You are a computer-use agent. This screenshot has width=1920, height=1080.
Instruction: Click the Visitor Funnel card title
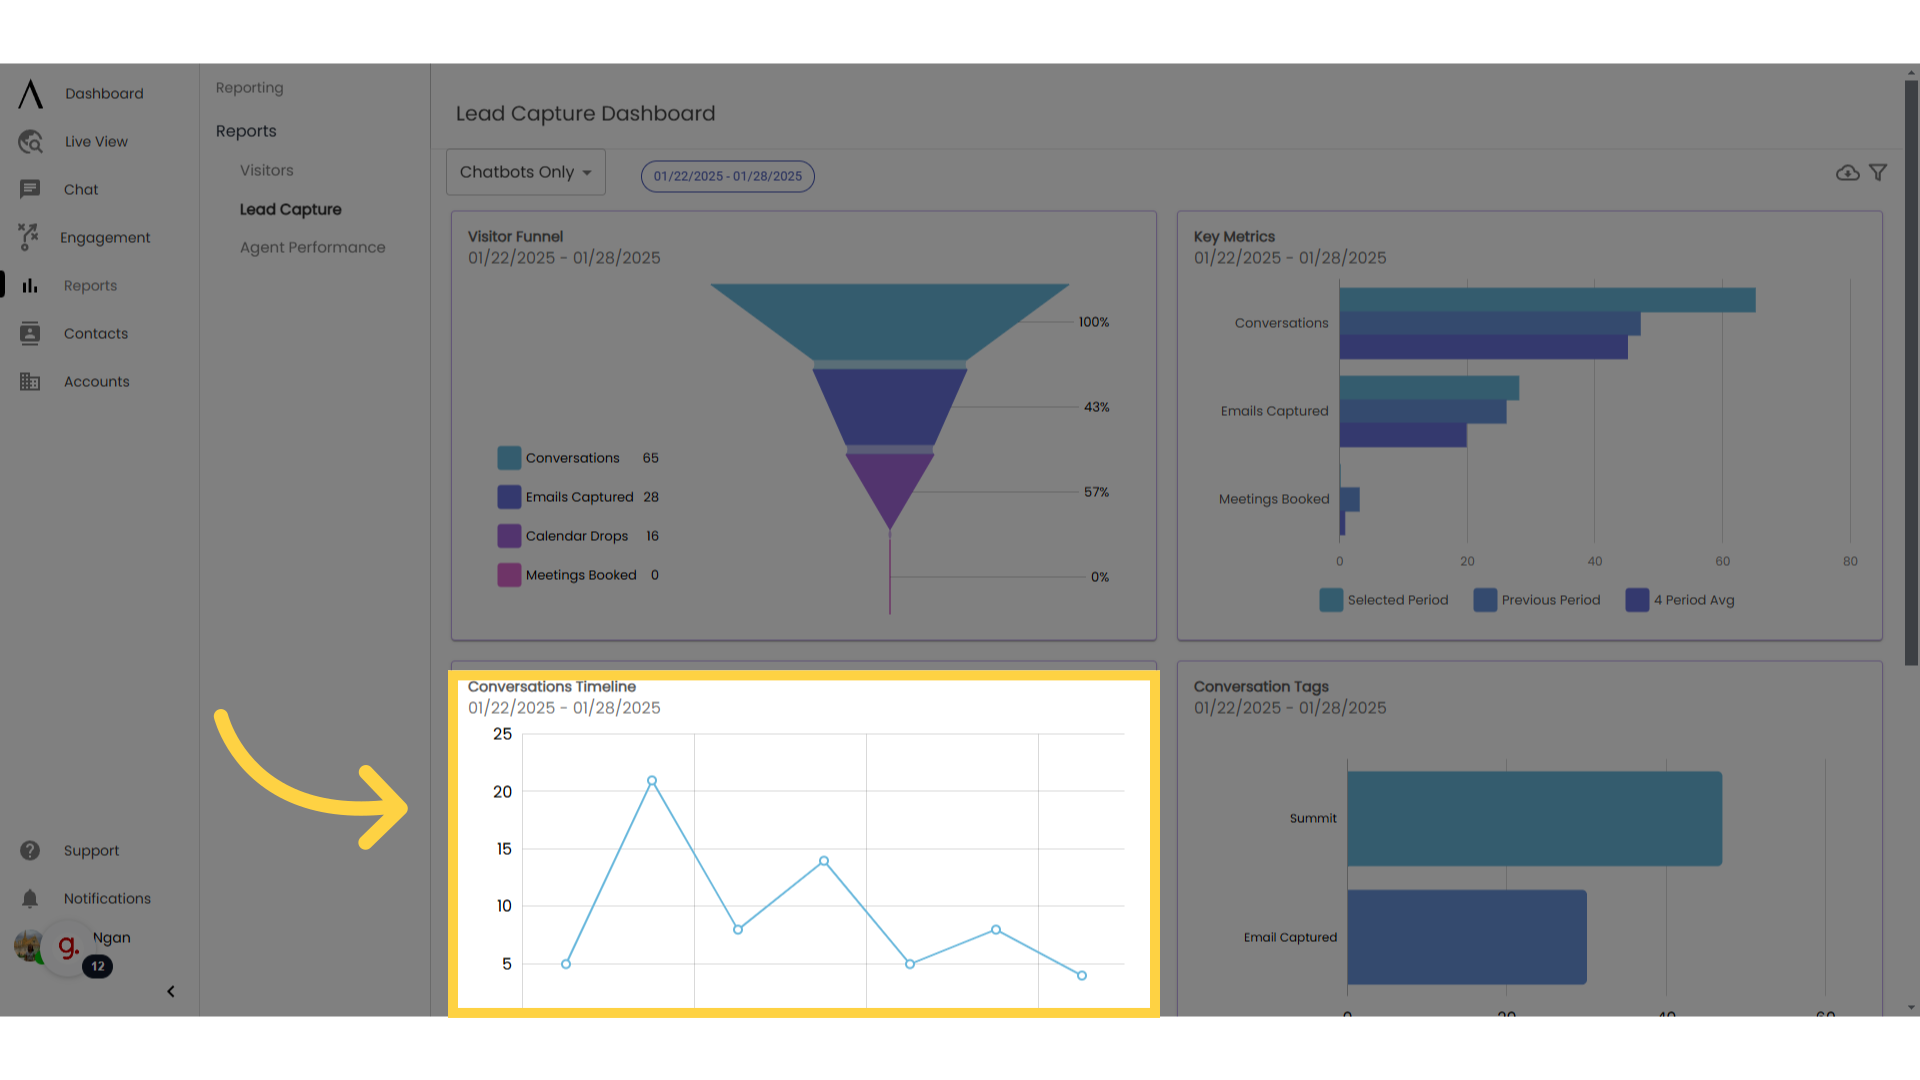tap(516, 237)
